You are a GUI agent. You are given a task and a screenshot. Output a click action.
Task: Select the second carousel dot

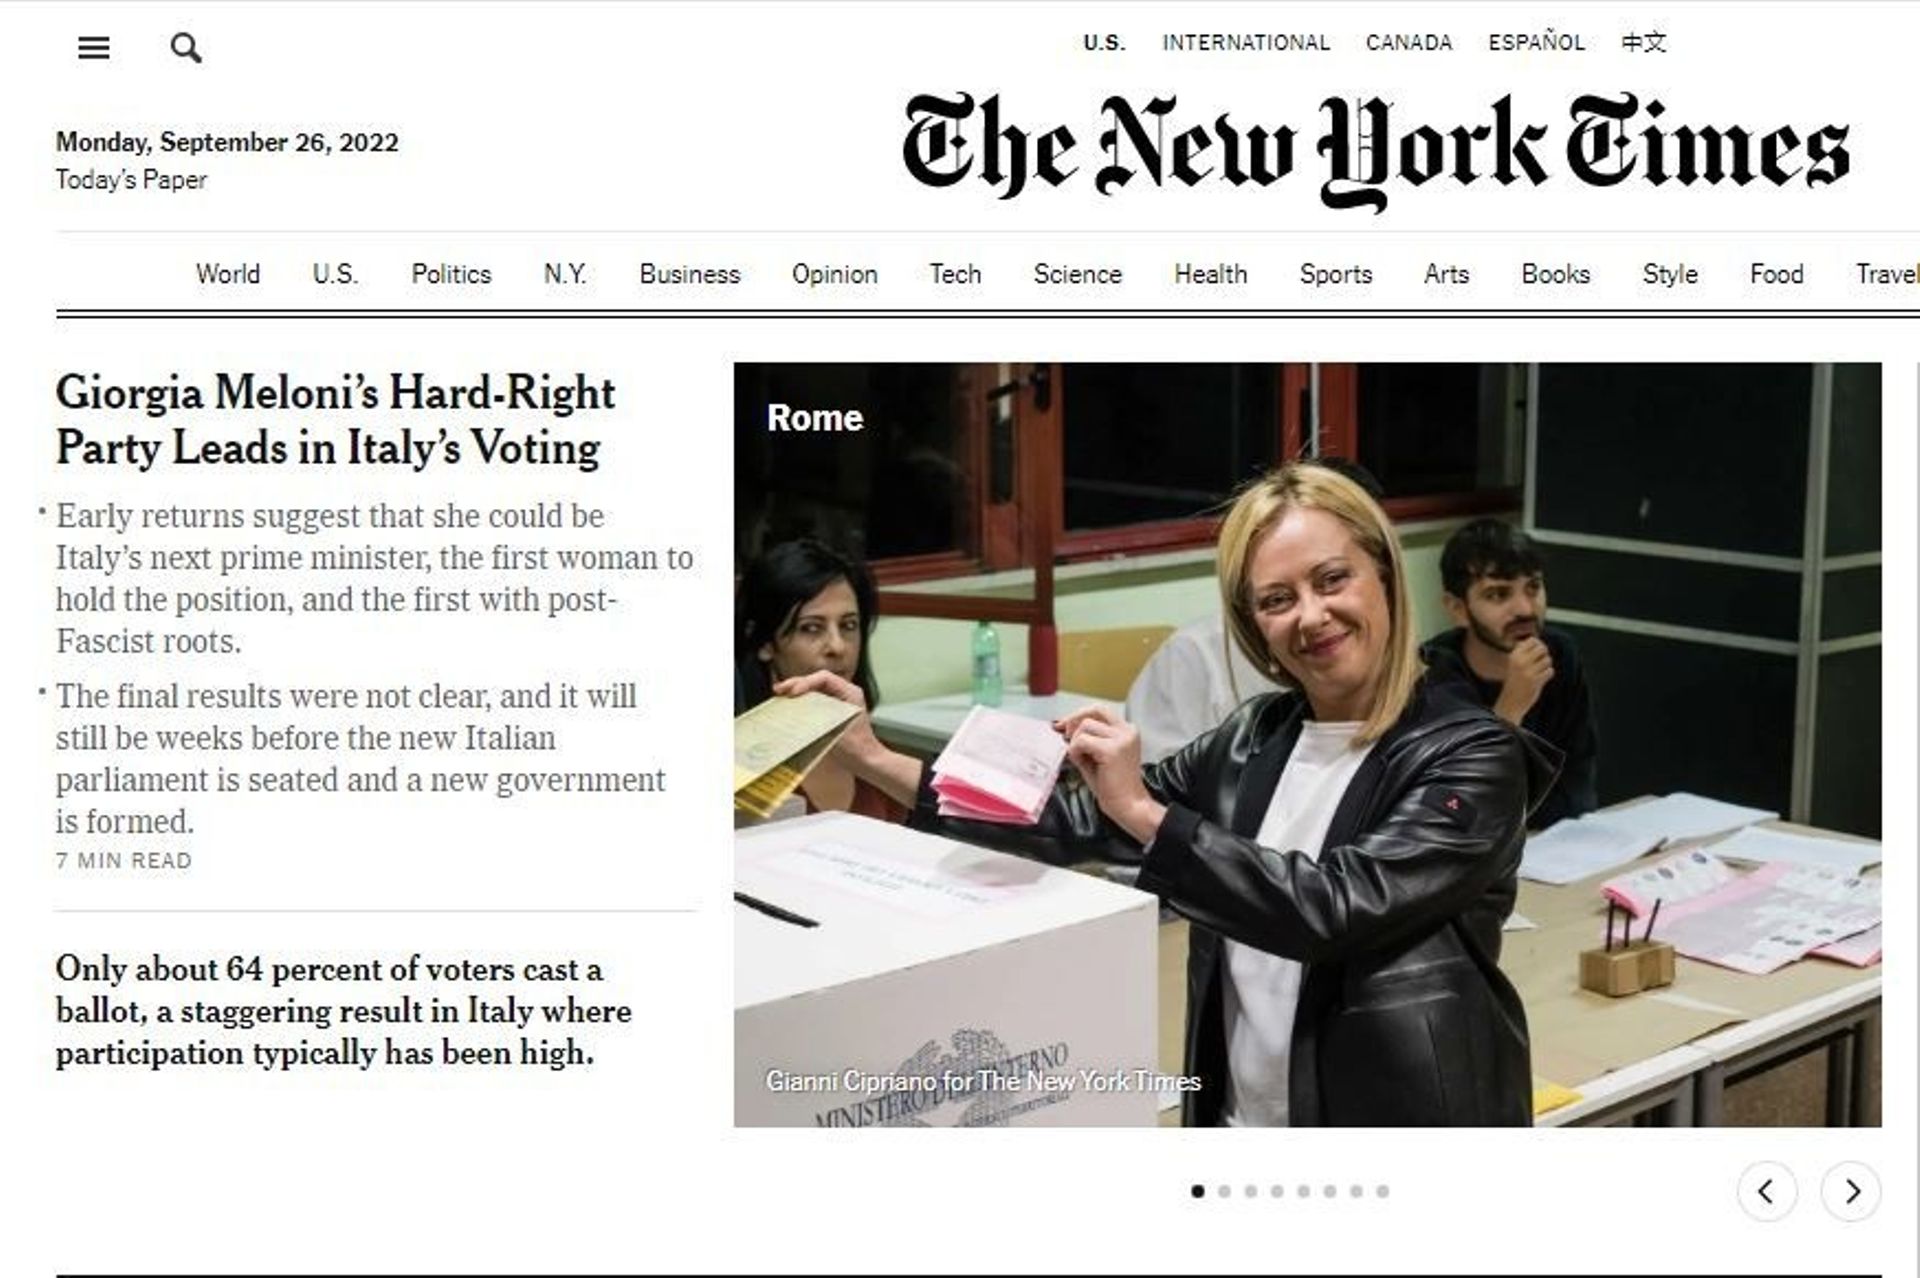tap(1224, 1191)
